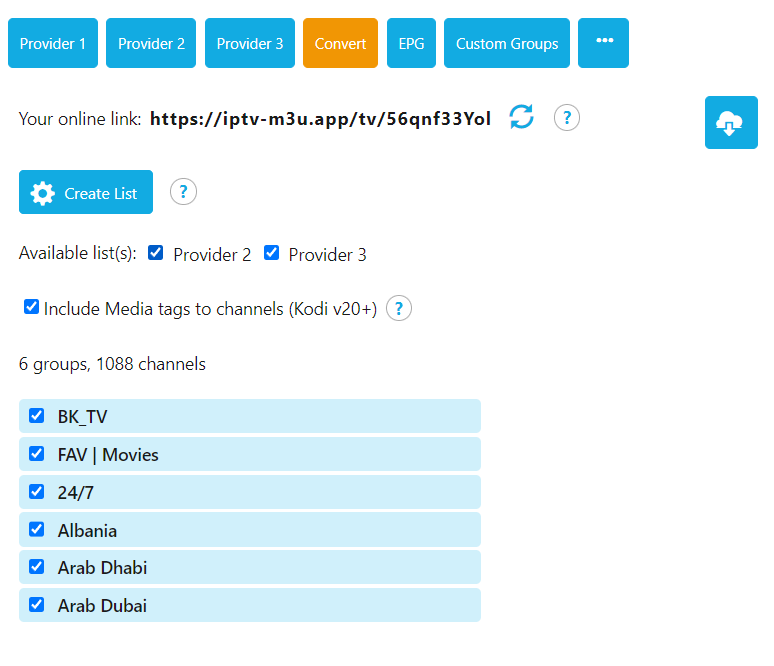Click the online link URL text

coord(320,119)
